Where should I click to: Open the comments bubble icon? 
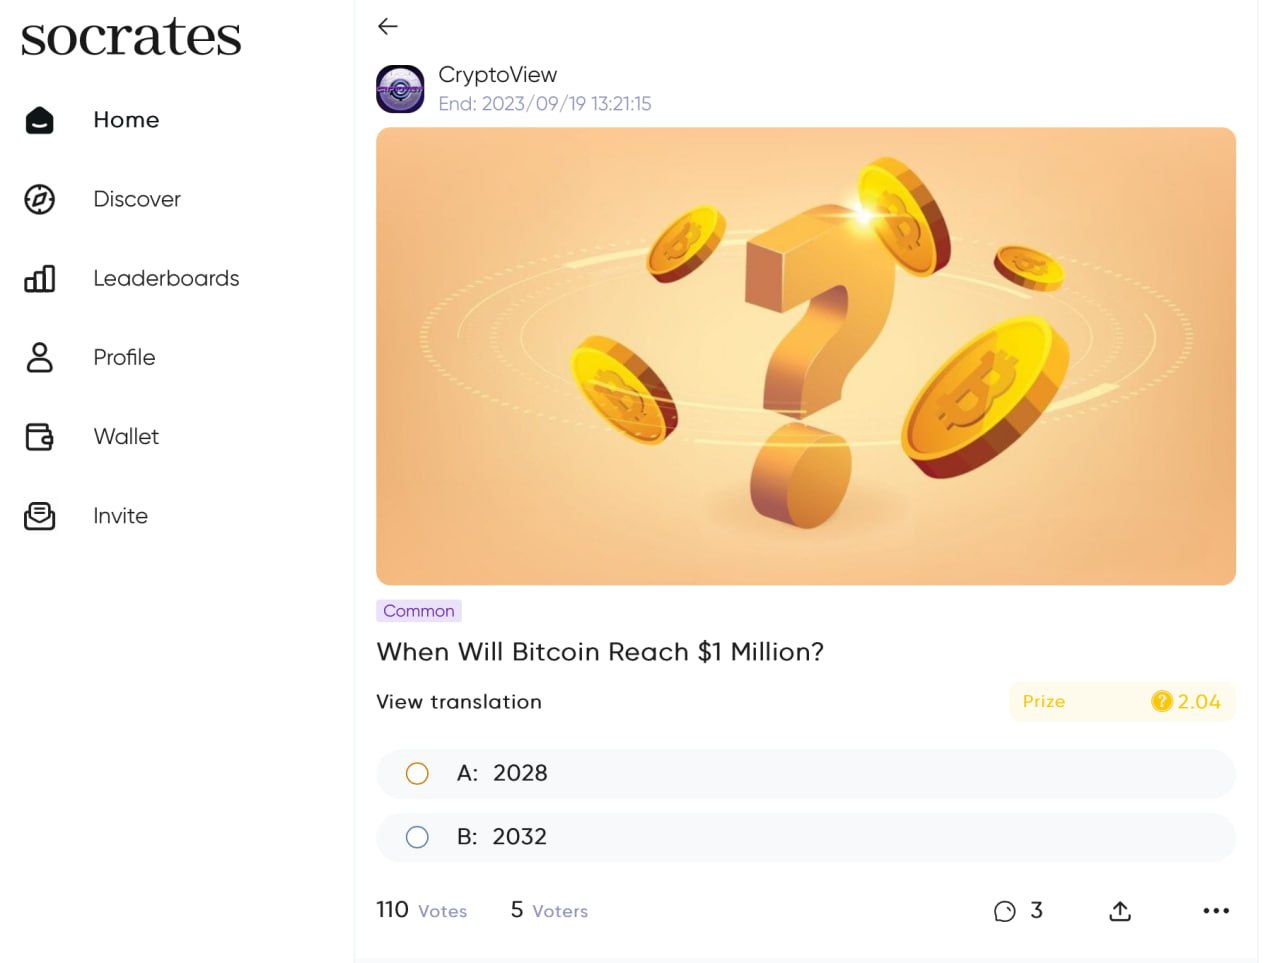click(x=1005, y=911)
